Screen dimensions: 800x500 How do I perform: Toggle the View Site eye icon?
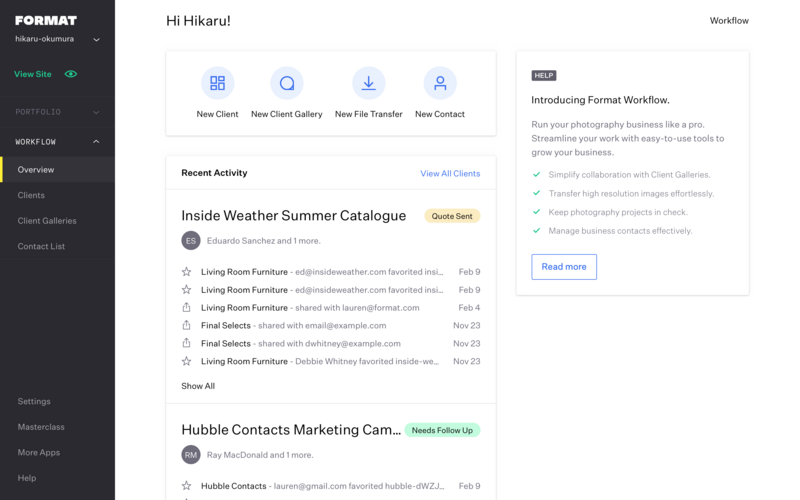(71, 74)
